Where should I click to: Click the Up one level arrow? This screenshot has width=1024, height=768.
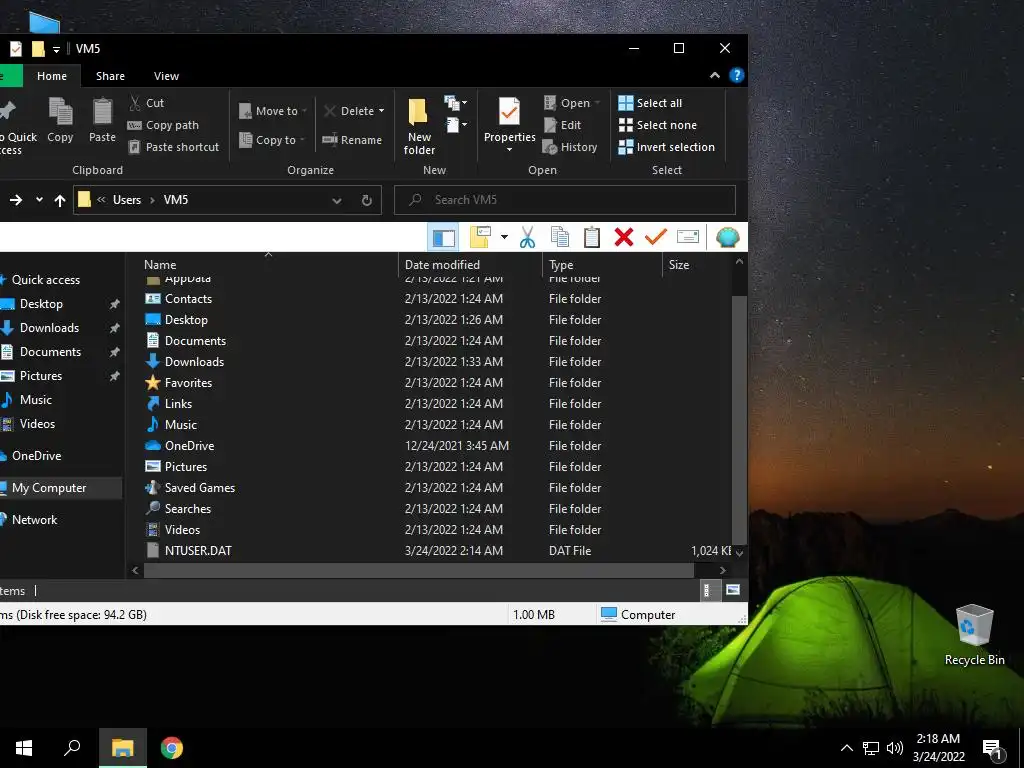[x=59, y=200]
